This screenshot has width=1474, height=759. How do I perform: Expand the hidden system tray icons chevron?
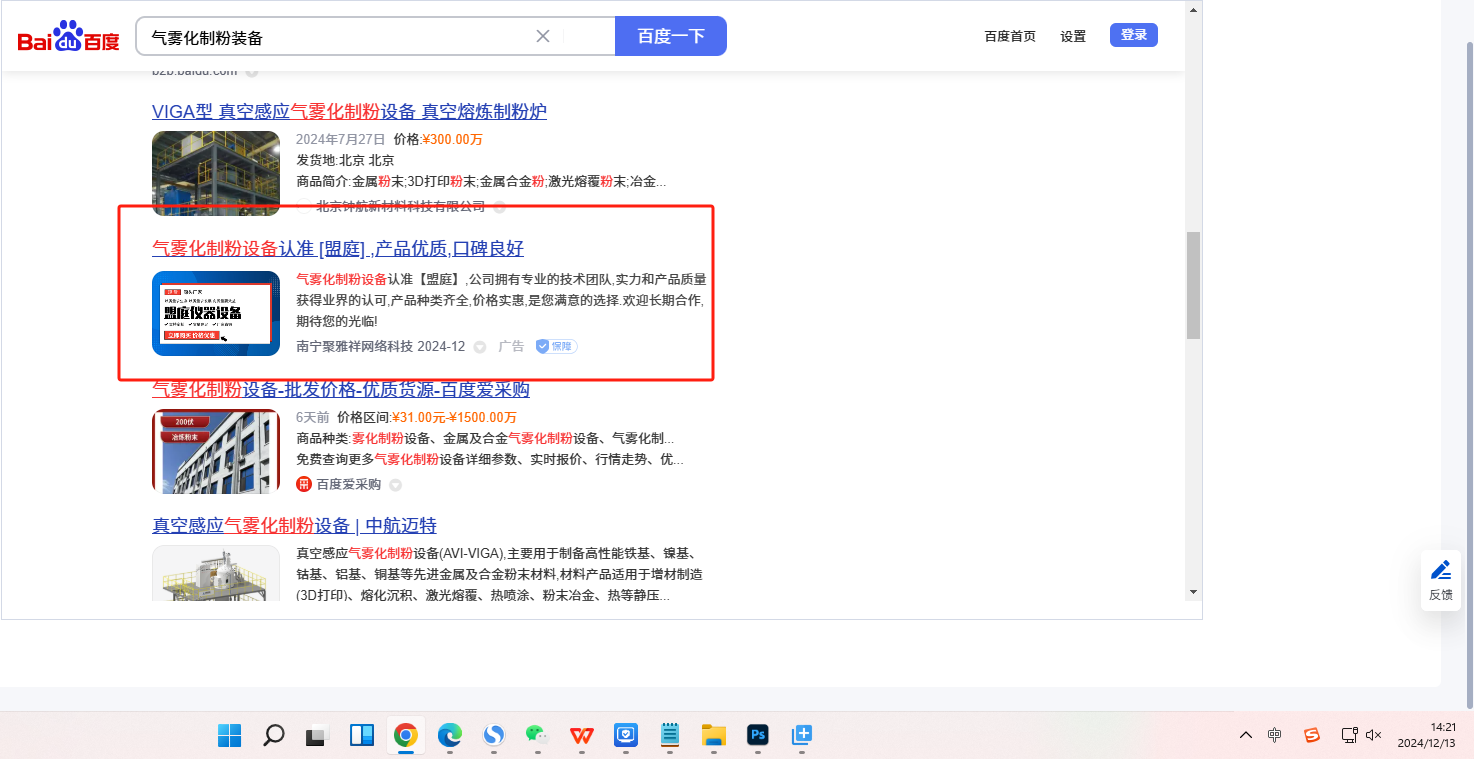tap(1245, 735)
